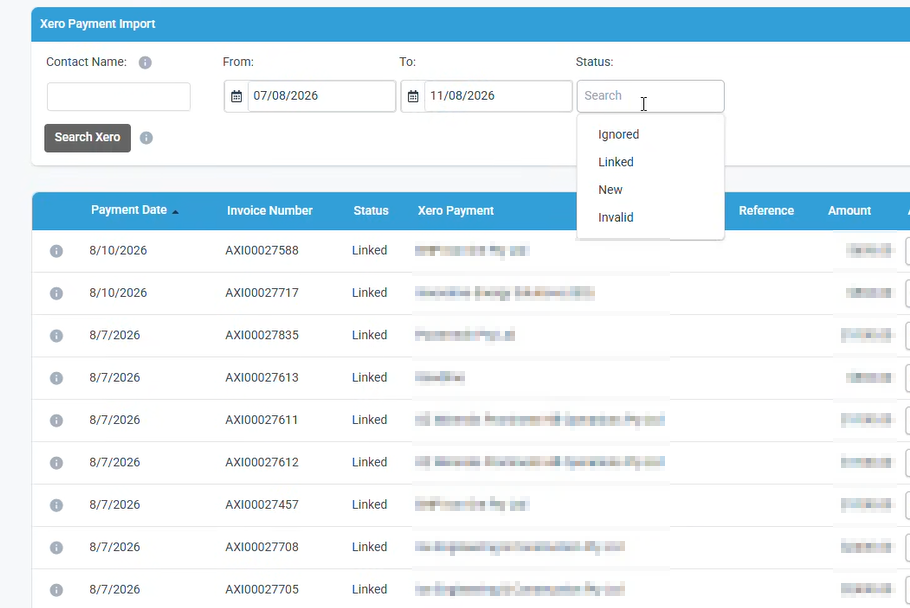Click invoice number AXI00027613

(x=262, y=378)
